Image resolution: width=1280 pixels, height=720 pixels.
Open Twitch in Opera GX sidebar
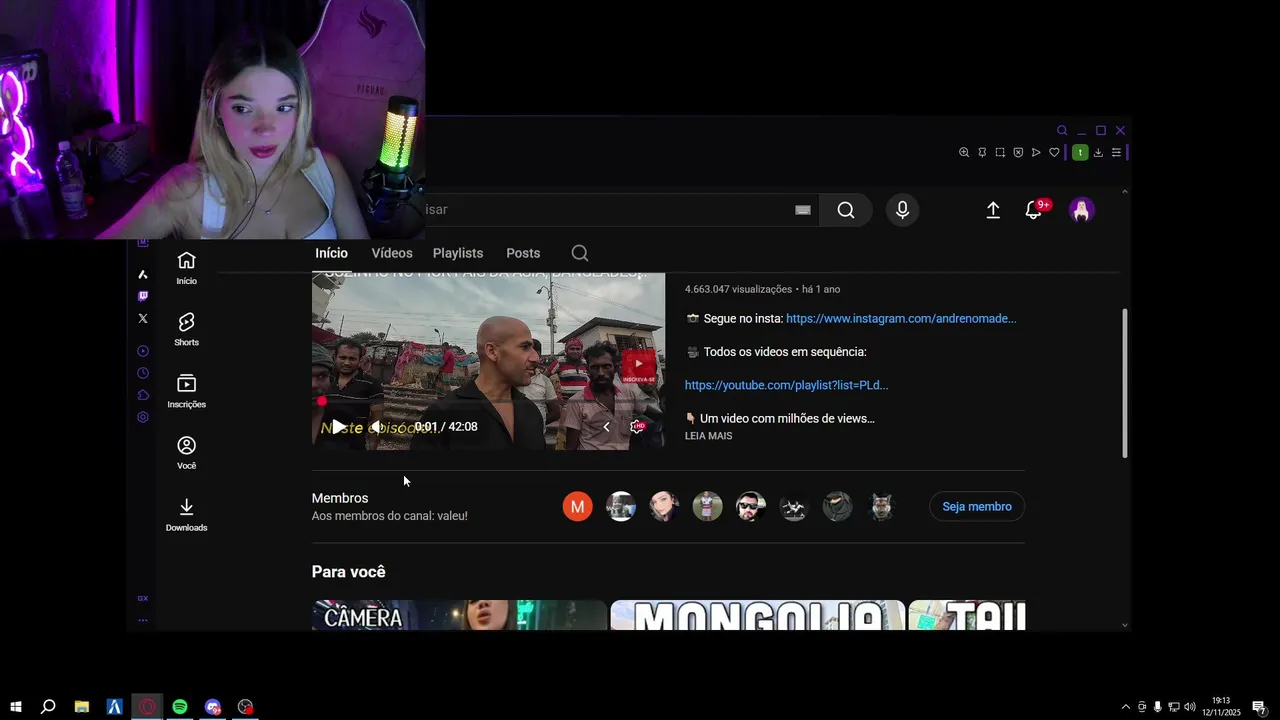[x=143, y=296]
